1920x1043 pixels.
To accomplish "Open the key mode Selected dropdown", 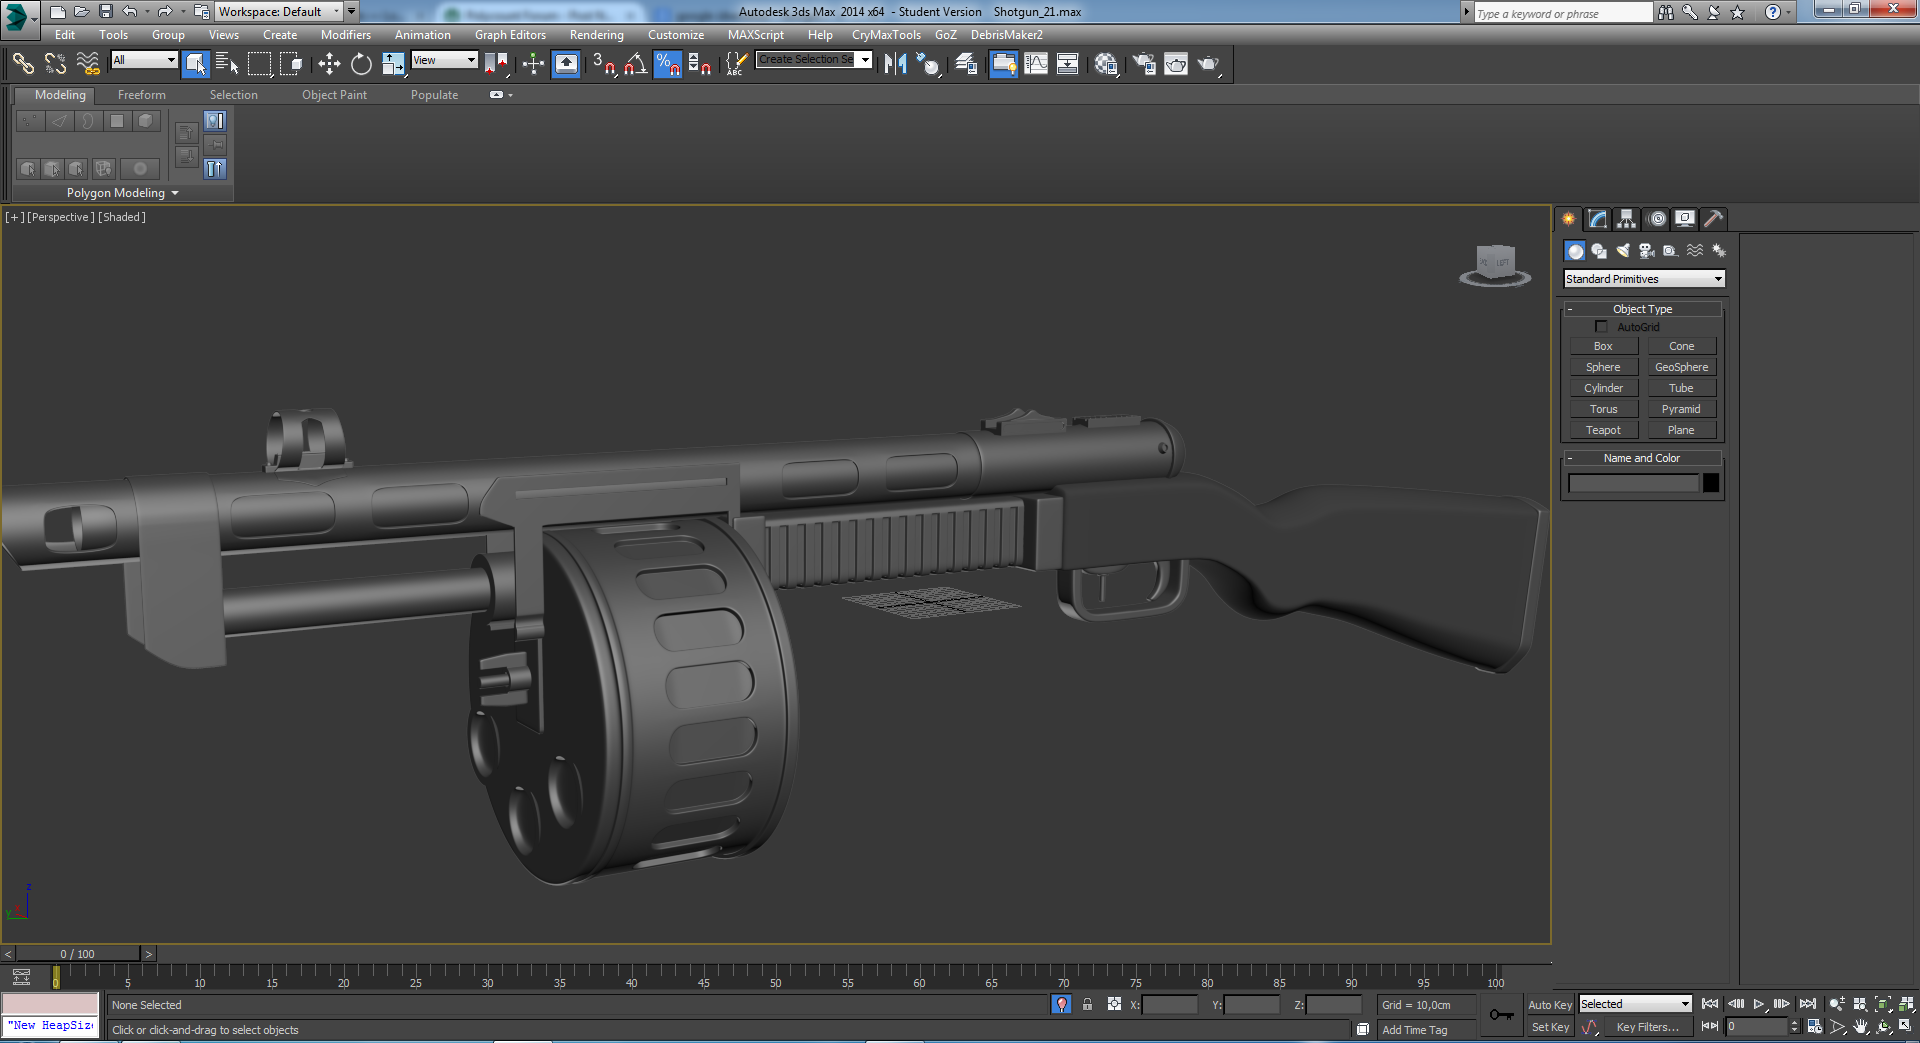I will click(x=1635, y=1004).
